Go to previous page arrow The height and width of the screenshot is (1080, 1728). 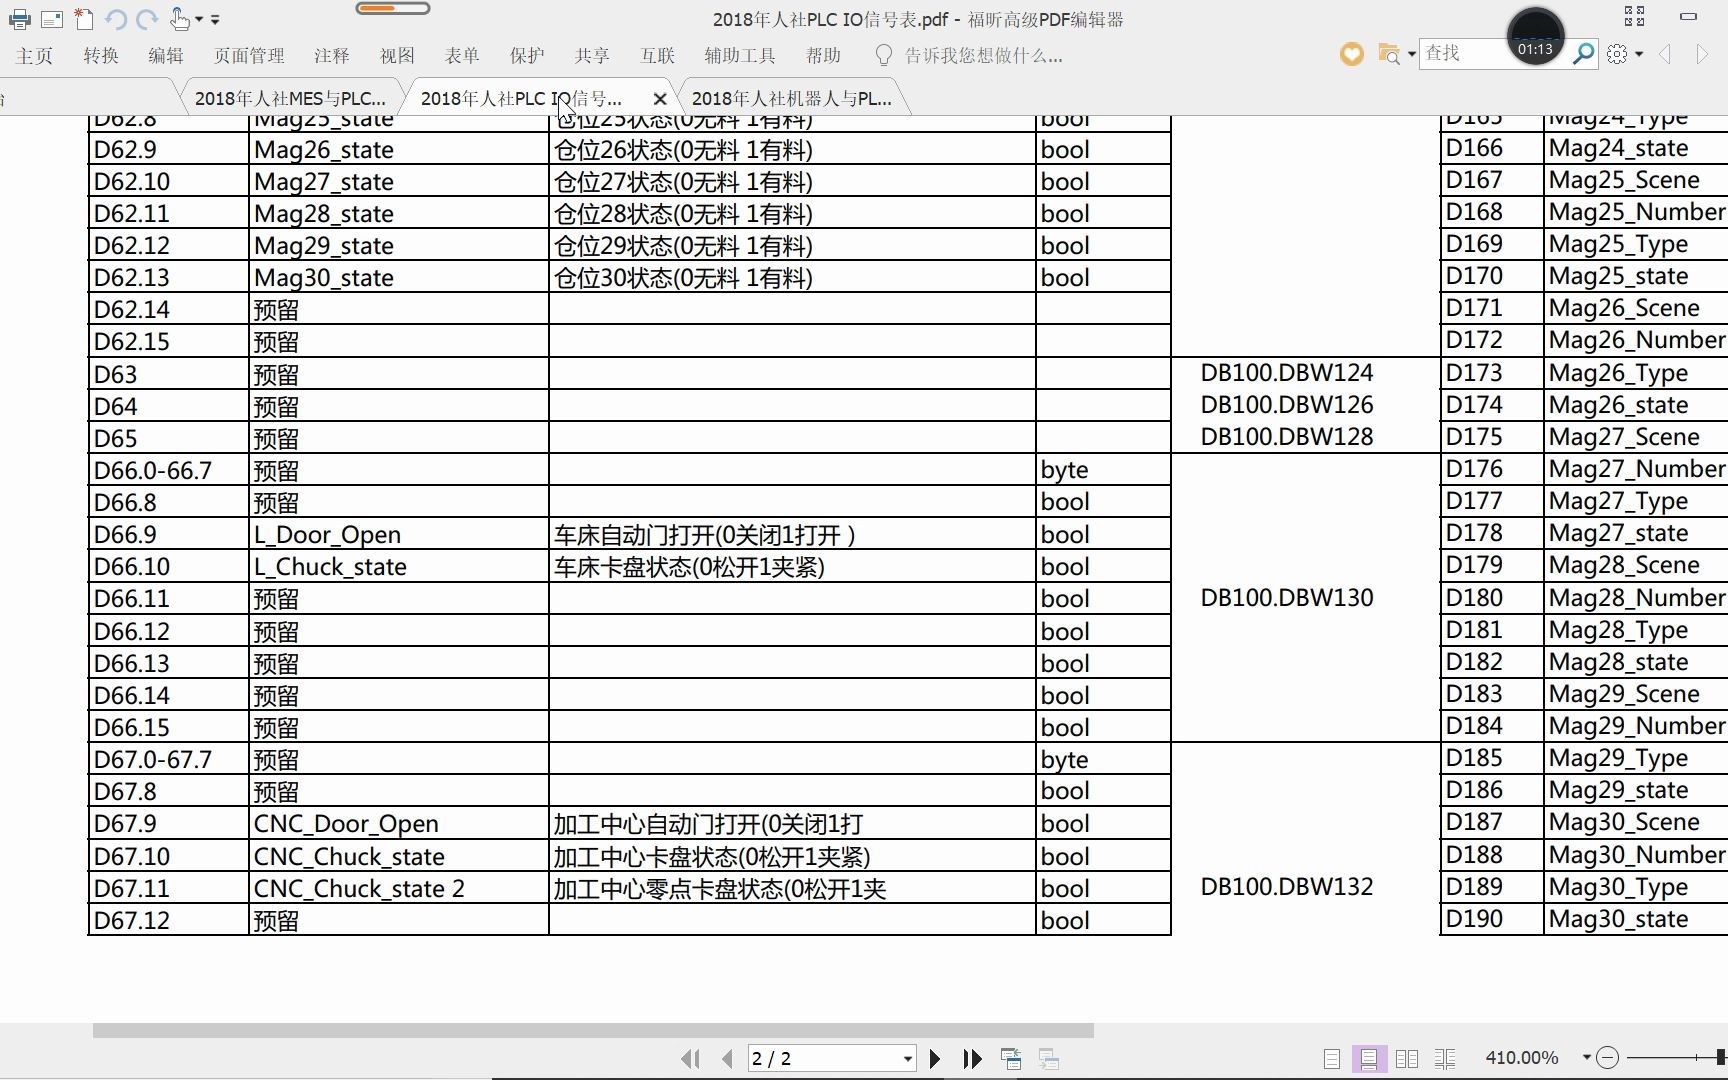coord(727,1058)
